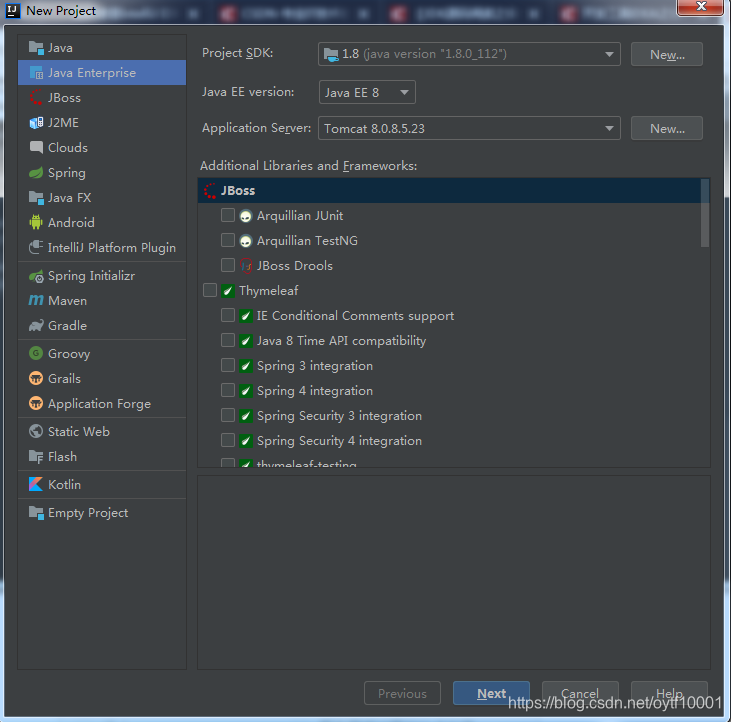731x722 pixels.
Task: Select the Static Web label
Action: pos(79,432)
